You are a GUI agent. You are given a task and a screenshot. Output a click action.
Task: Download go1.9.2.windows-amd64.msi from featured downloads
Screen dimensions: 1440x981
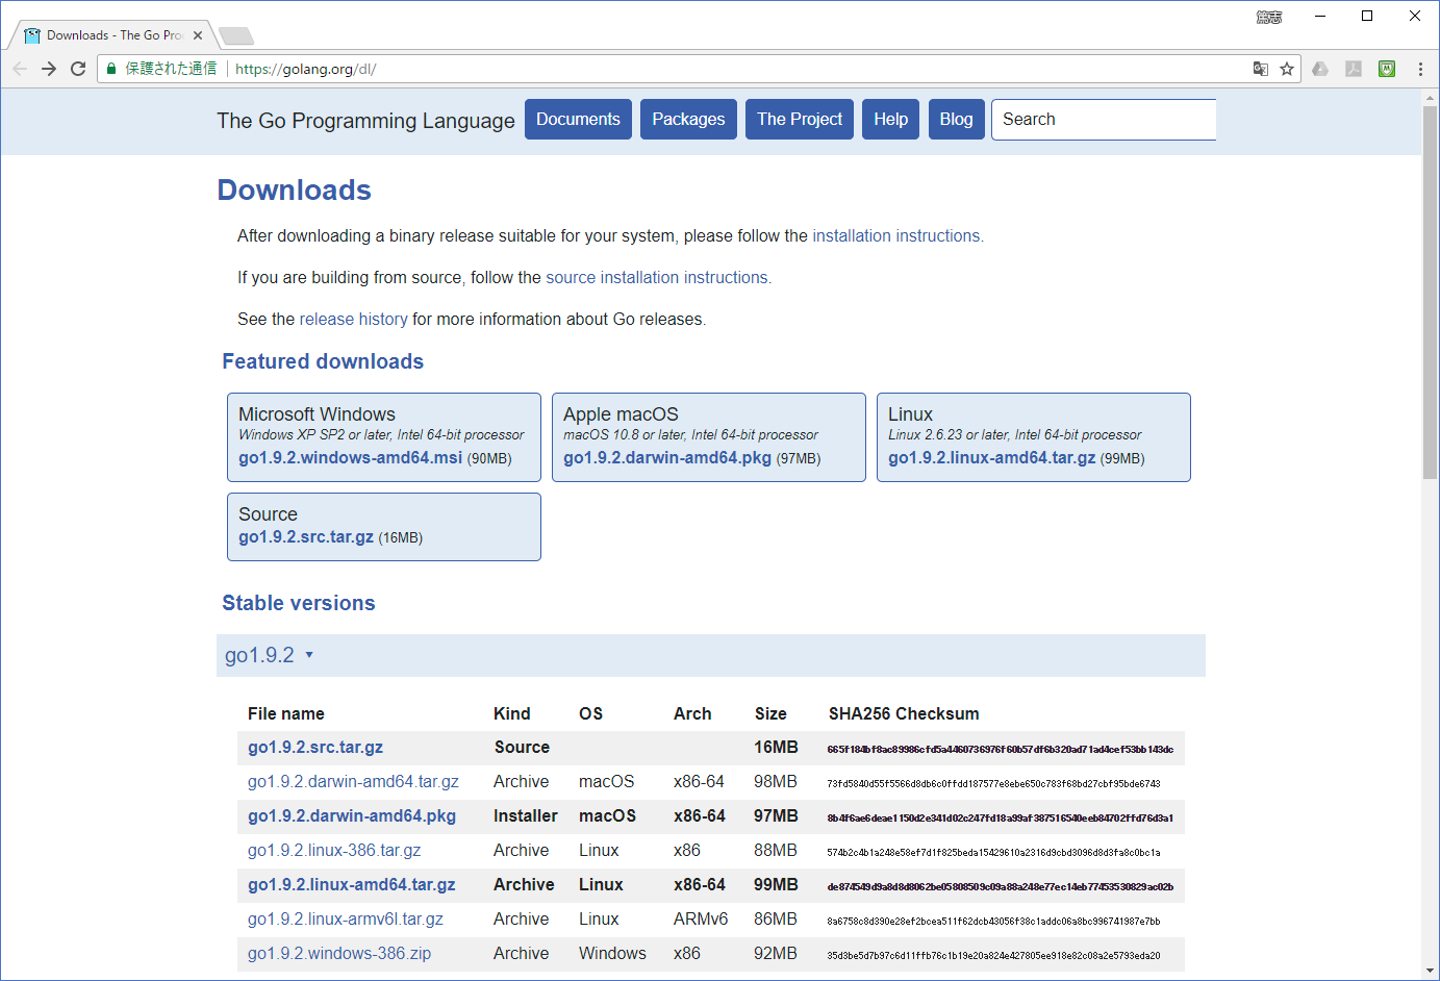pos(350,458)
